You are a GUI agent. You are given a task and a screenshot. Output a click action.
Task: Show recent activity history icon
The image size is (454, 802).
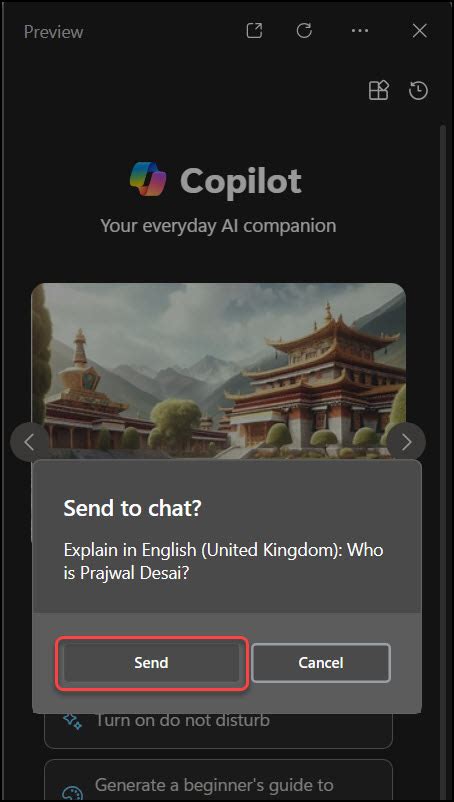click(418, 91)
